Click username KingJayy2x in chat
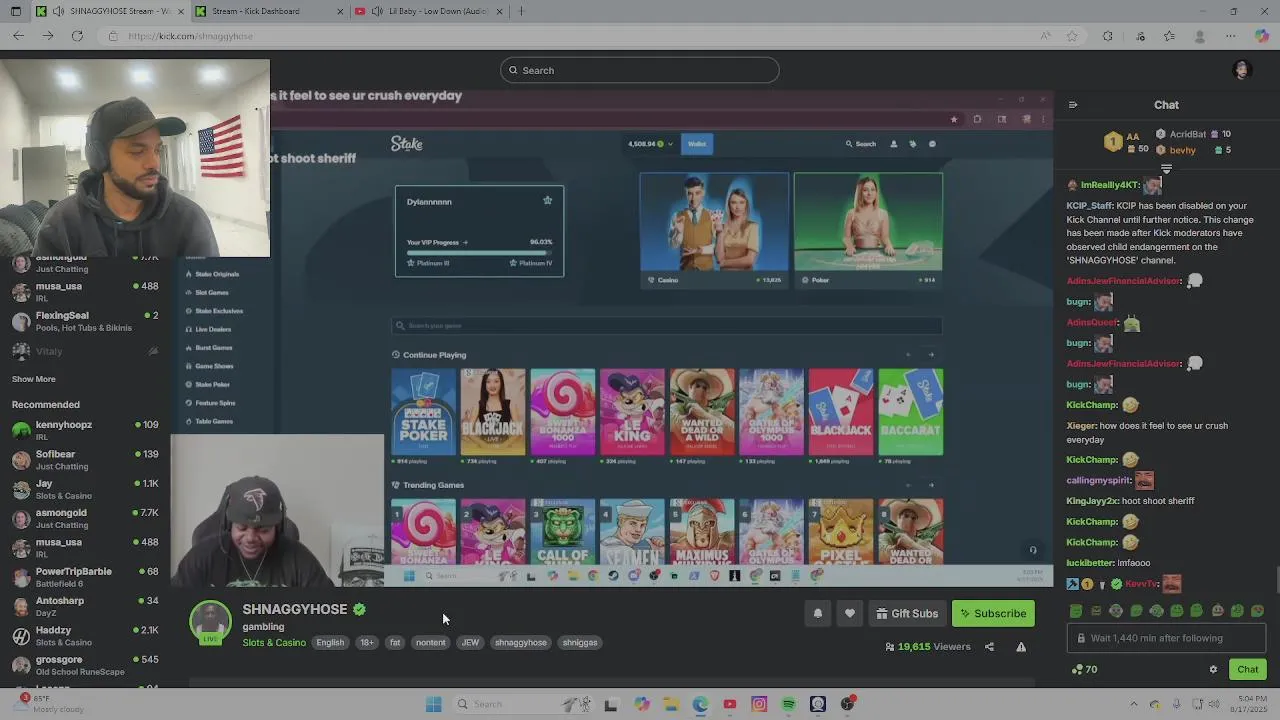The image size is (1280, 720). point(1092,501)
